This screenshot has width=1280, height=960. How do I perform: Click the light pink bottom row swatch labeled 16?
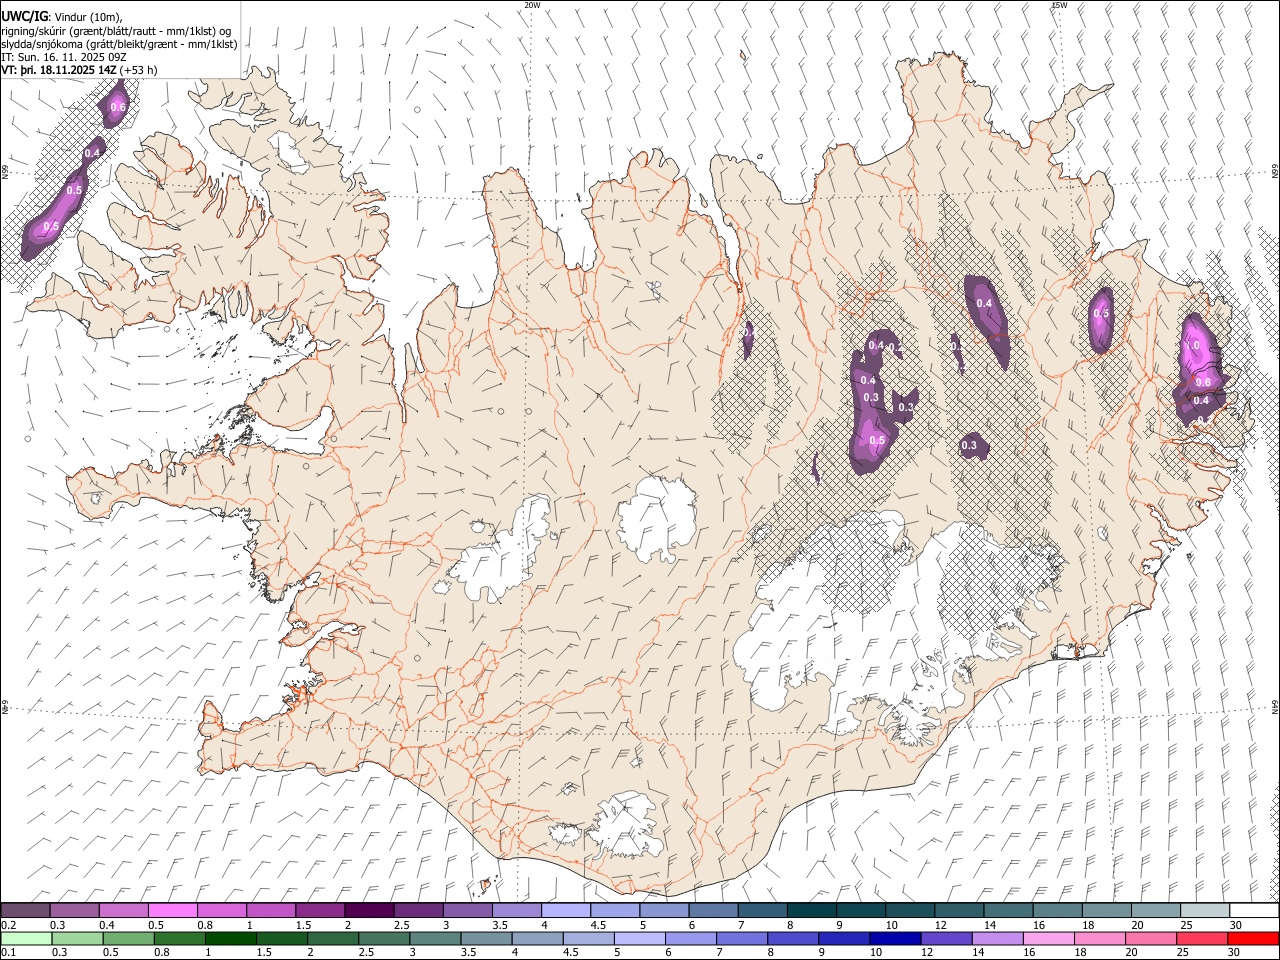point(1048,939)
